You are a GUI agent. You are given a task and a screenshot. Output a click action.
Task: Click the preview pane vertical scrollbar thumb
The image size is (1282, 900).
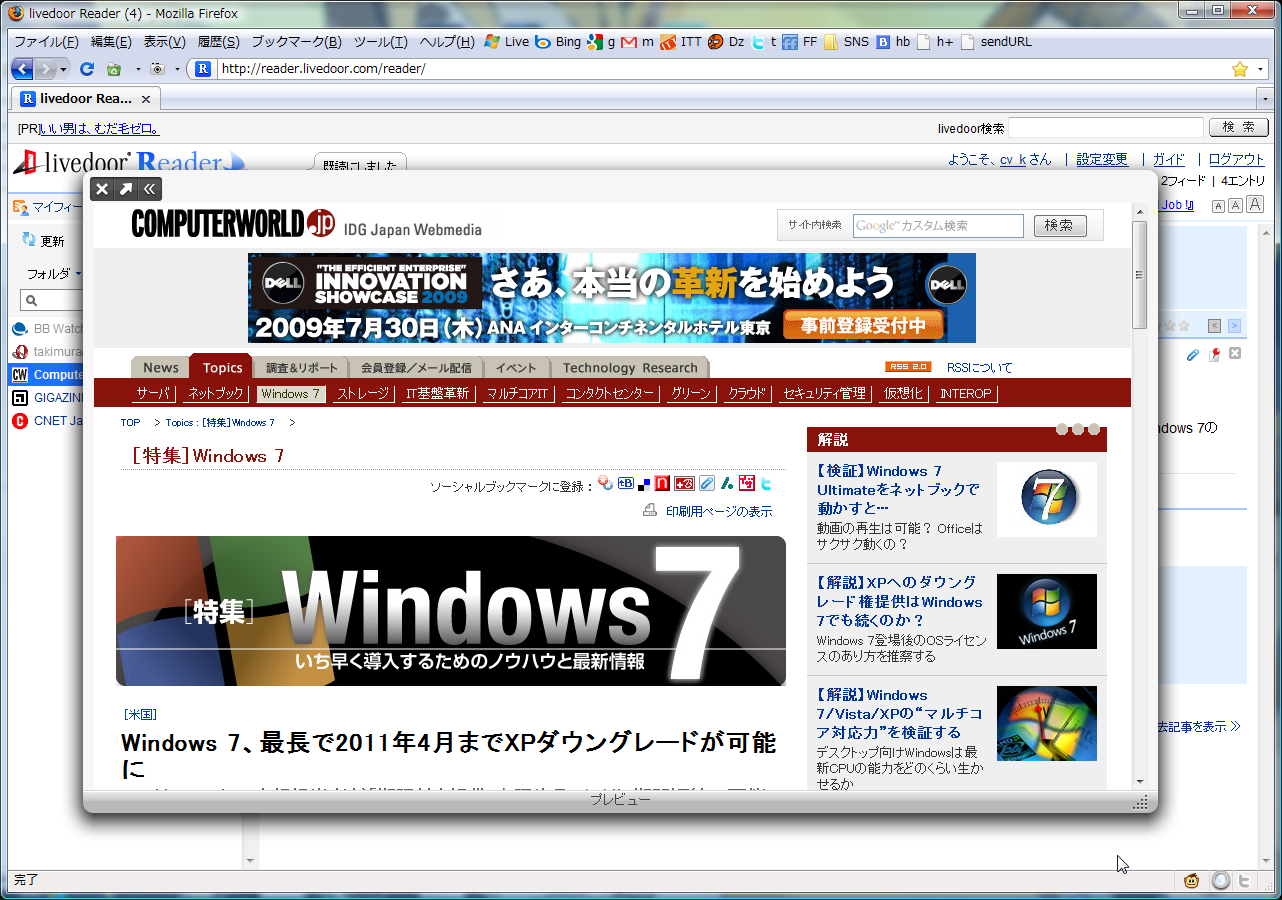(x=1140, y=274)
